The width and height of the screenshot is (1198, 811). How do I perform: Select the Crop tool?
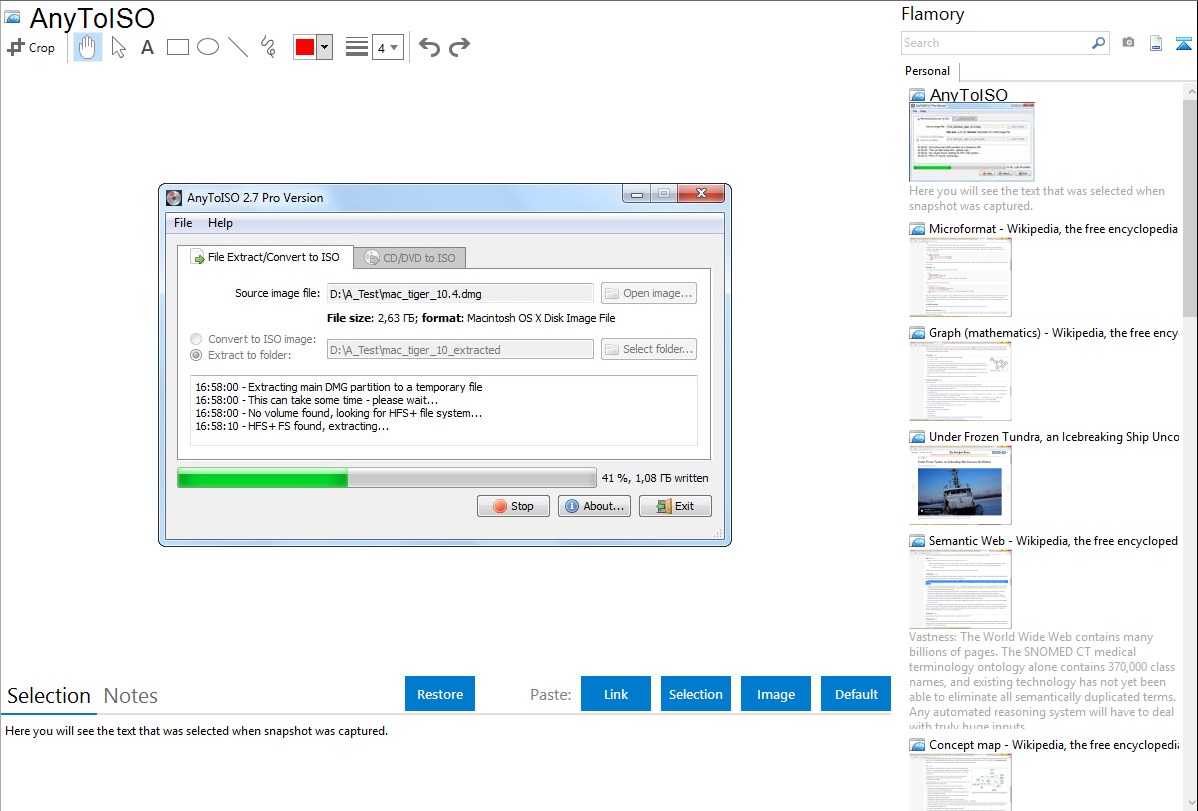coord(31,47)
